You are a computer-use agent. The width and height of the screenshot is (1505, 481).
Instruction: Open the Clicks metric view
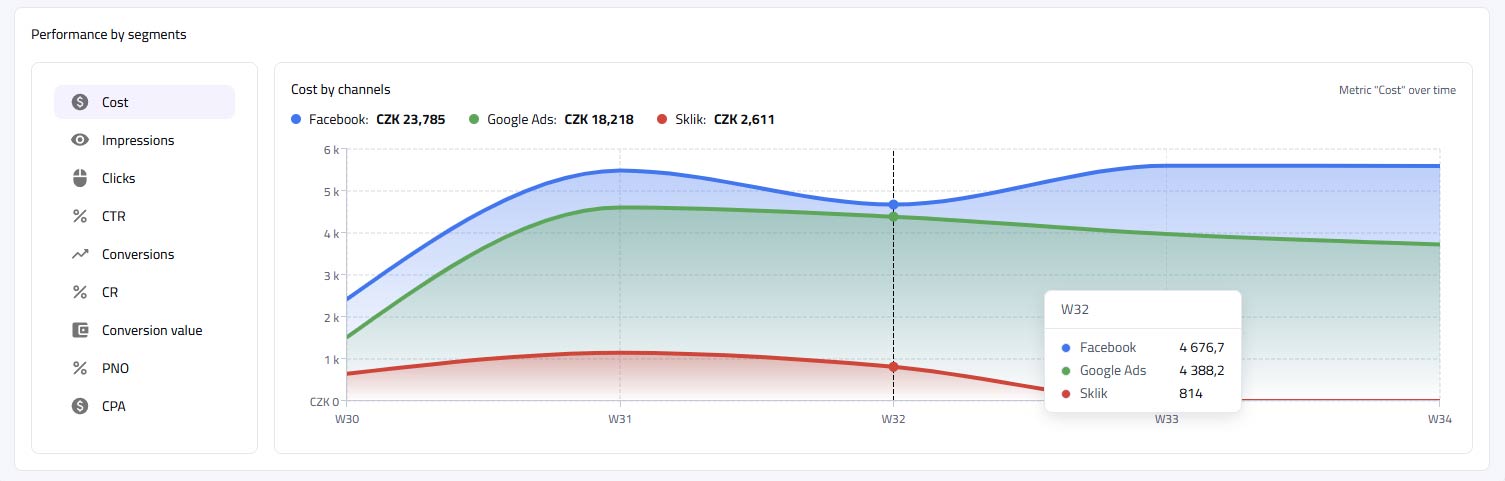[118, 178]
